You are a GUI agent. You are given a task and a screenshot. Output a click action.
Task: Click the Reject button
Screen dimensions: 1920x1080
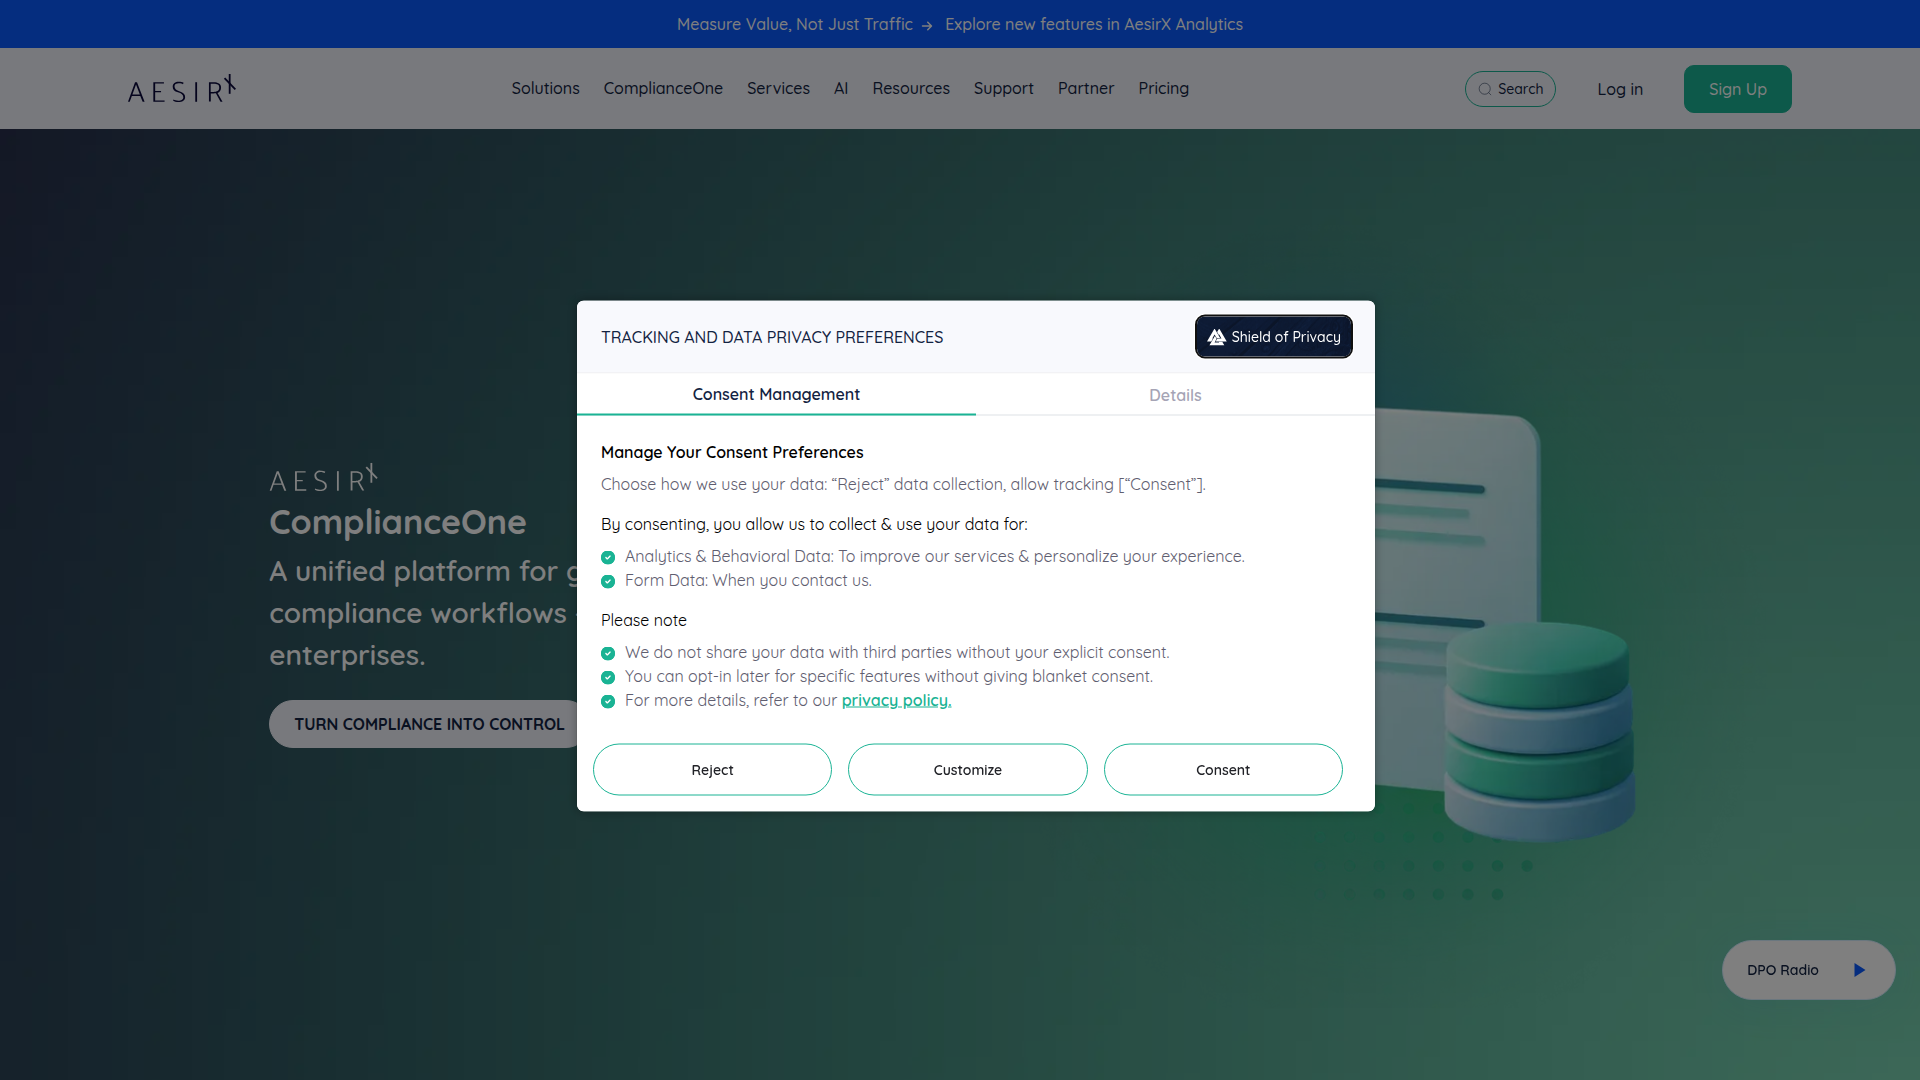point(712,770)
